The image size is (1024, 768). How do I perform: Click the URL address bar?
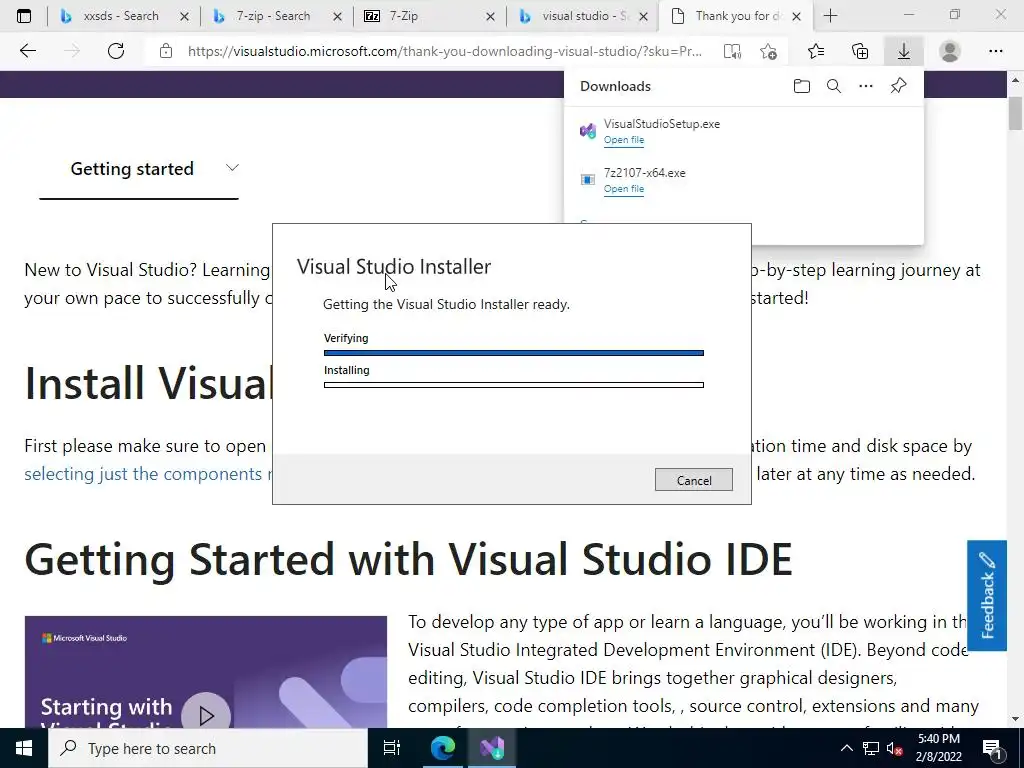(444, 51)
